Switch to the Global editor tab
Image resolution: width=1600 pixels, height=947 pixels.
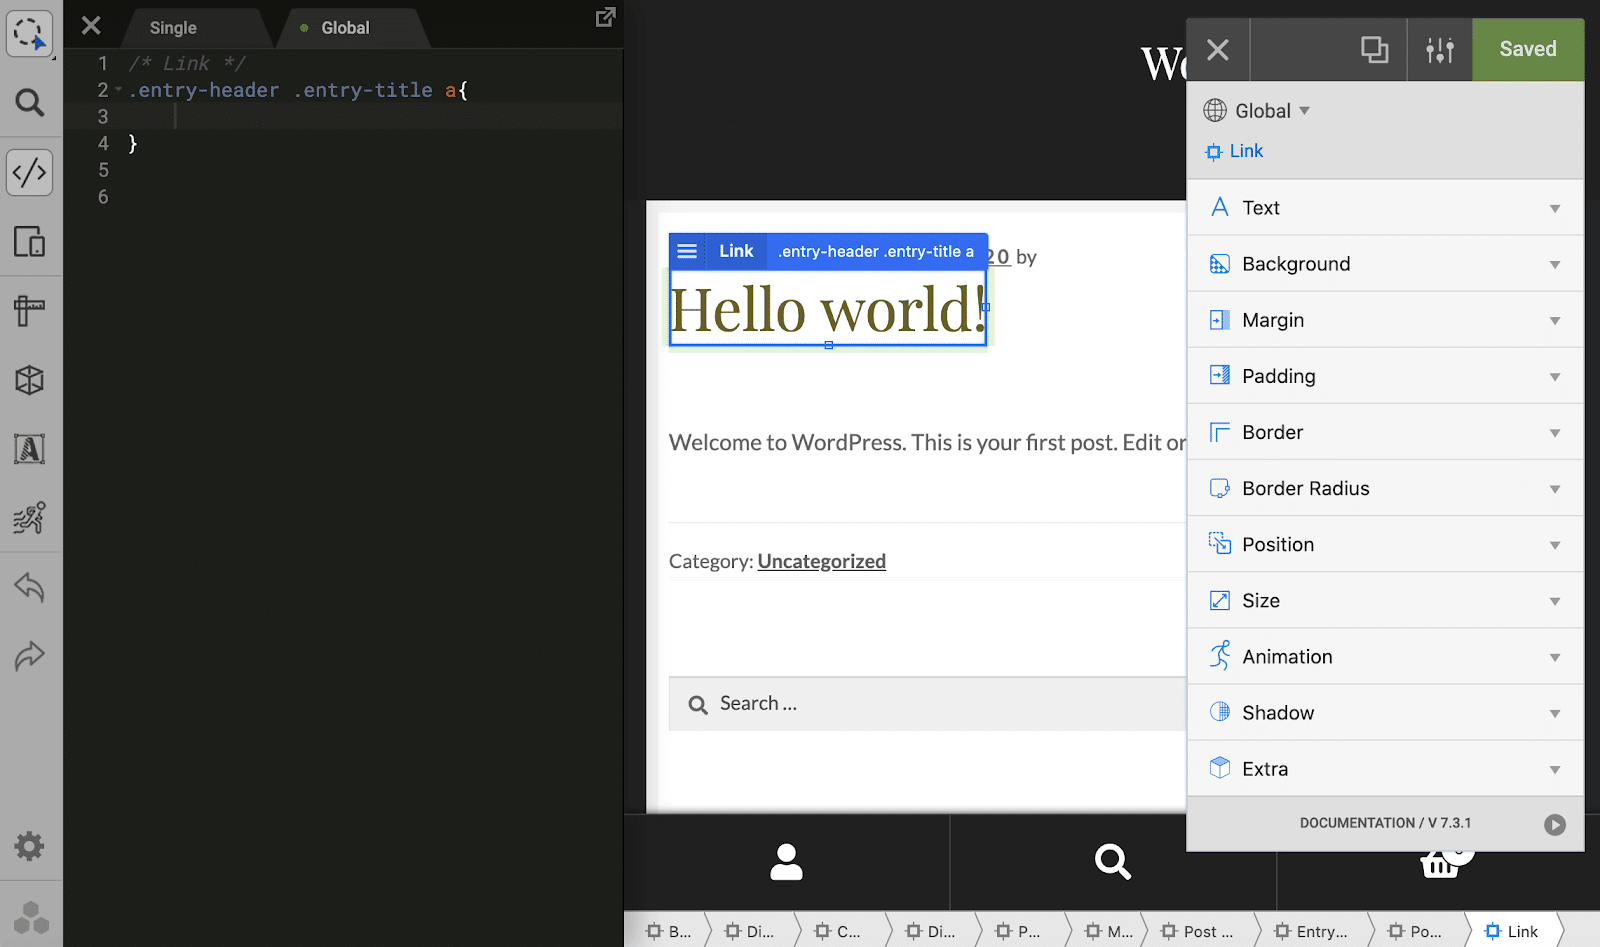[345, 28]
